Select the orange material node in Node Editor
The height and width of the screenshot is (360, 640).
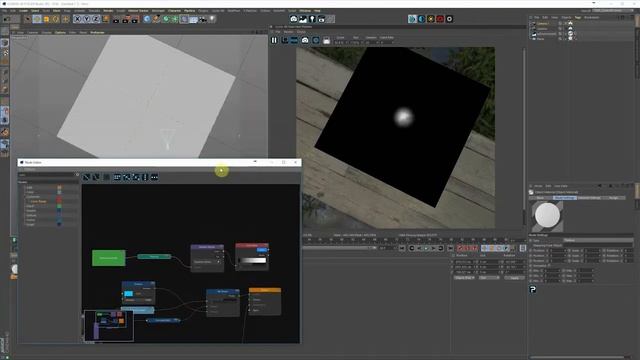(x=265, y=301)
